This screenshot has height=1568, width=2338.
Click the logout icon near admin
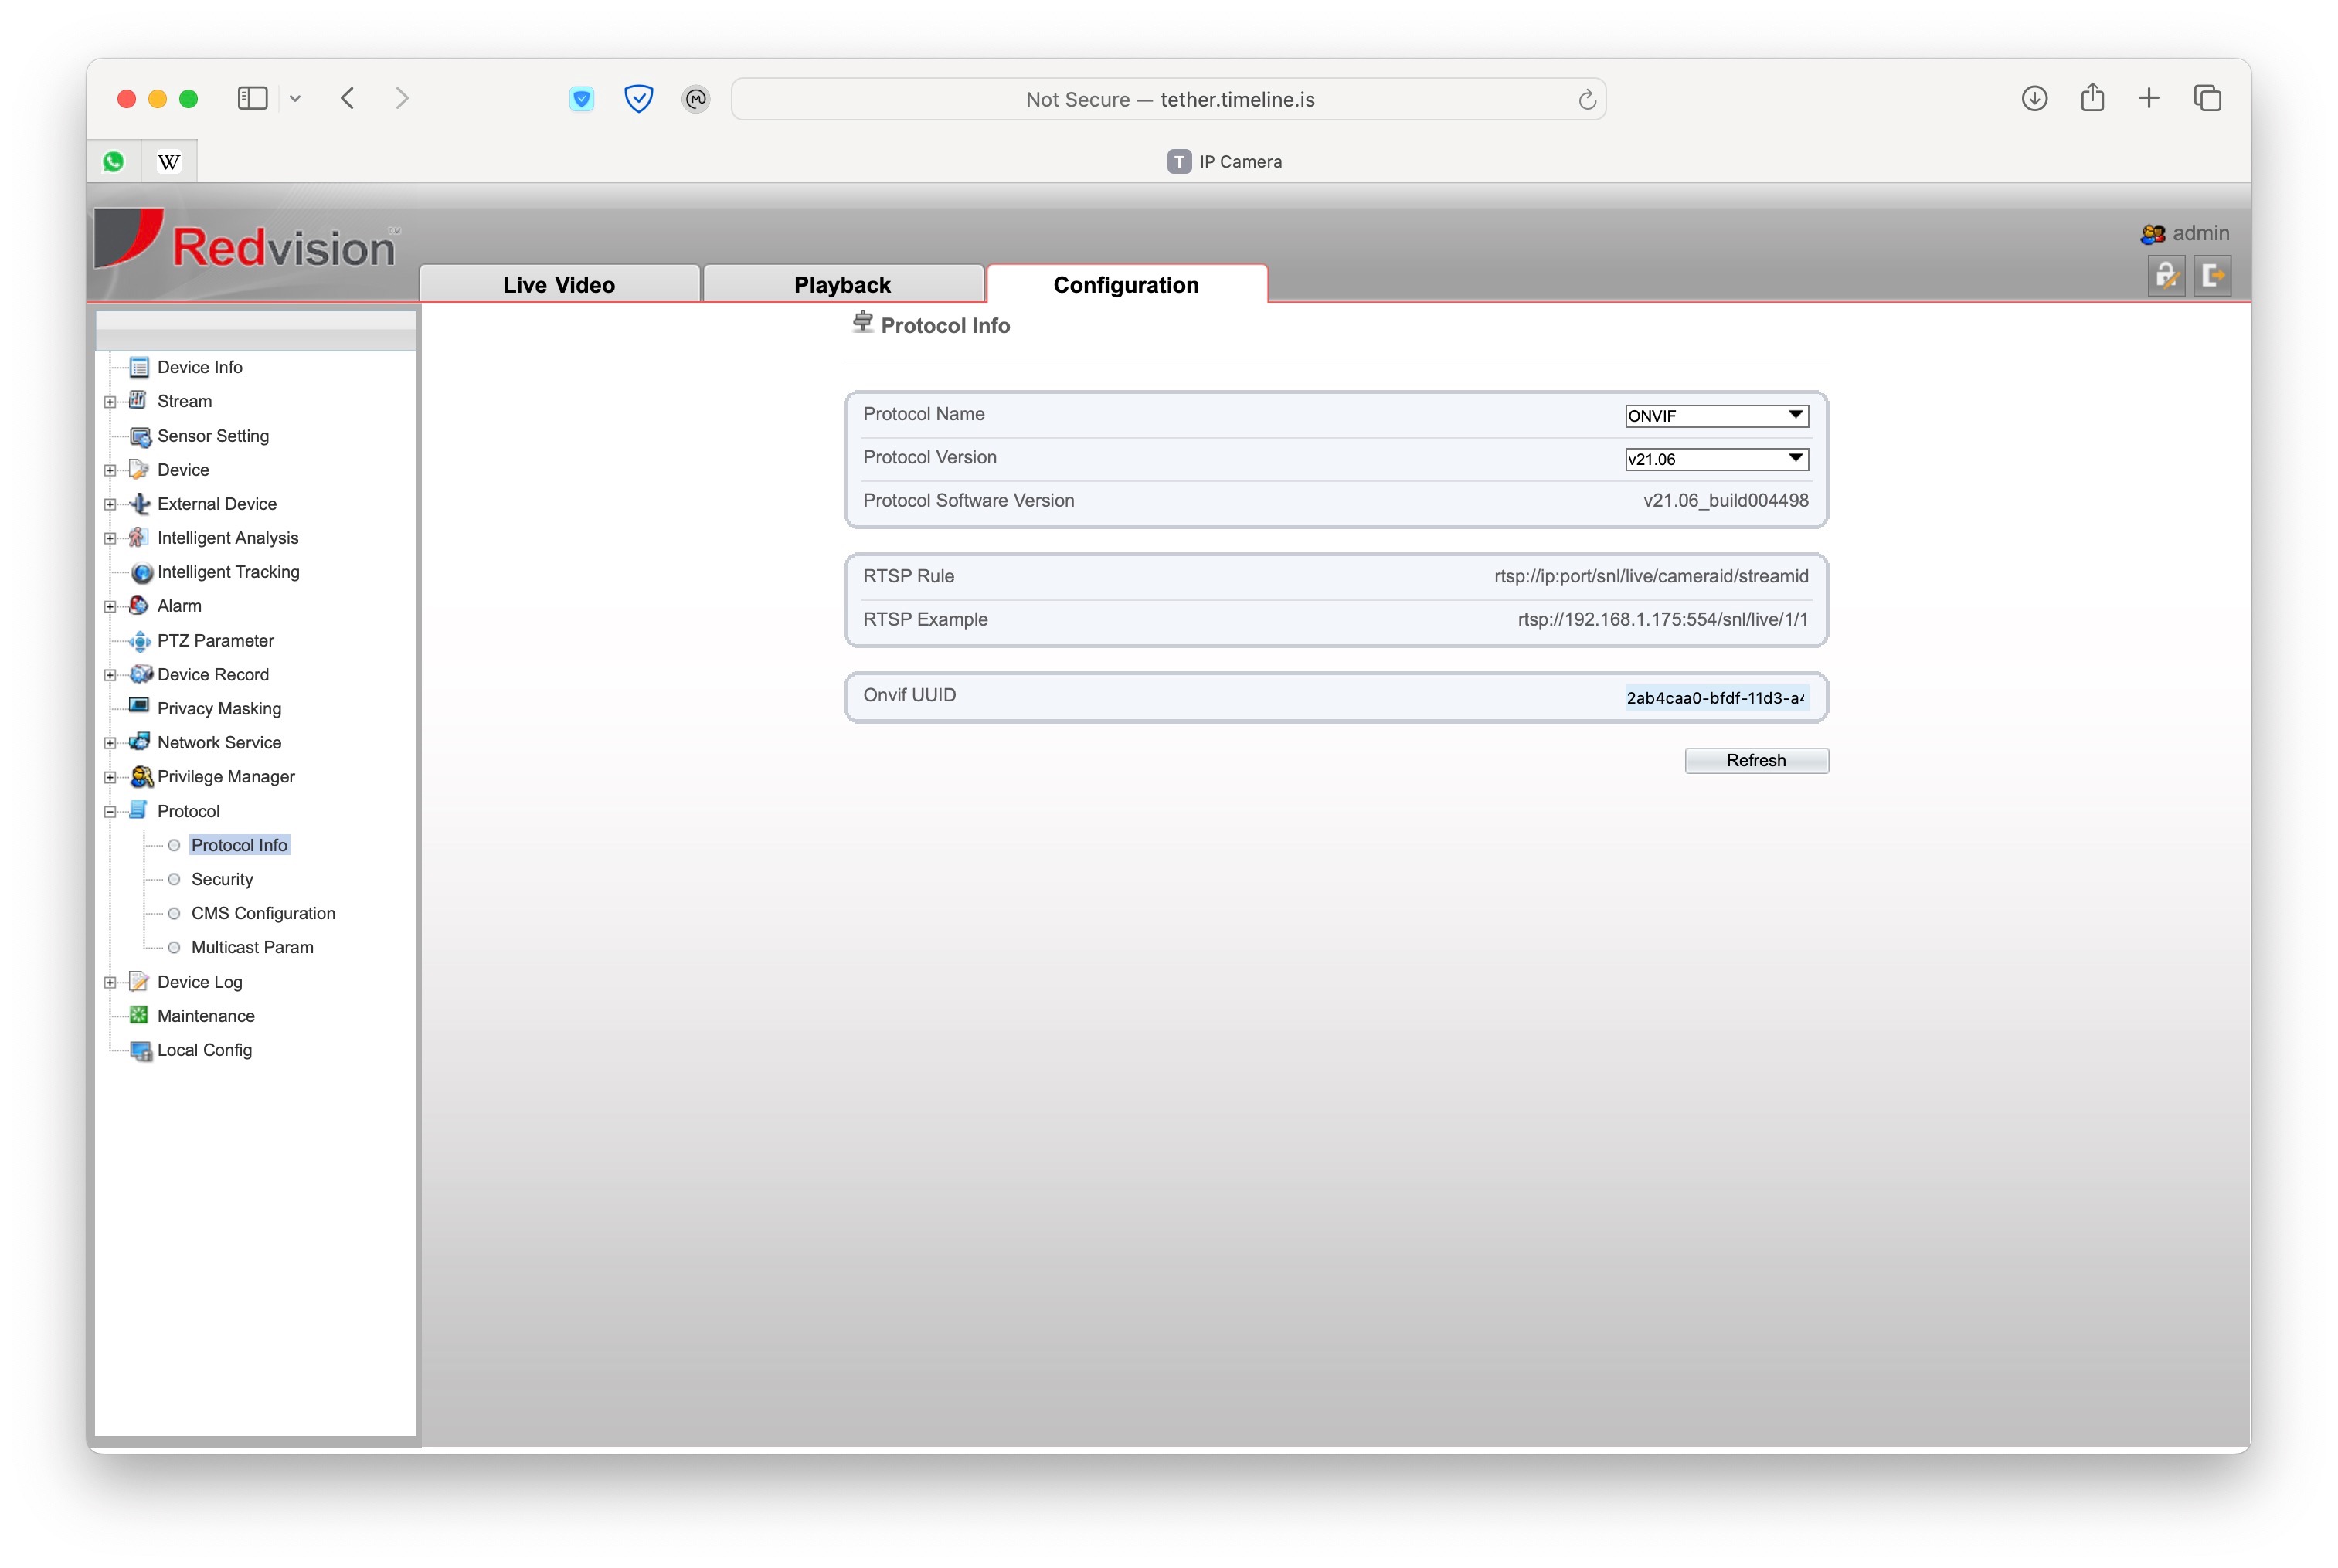pos(2212,276)
